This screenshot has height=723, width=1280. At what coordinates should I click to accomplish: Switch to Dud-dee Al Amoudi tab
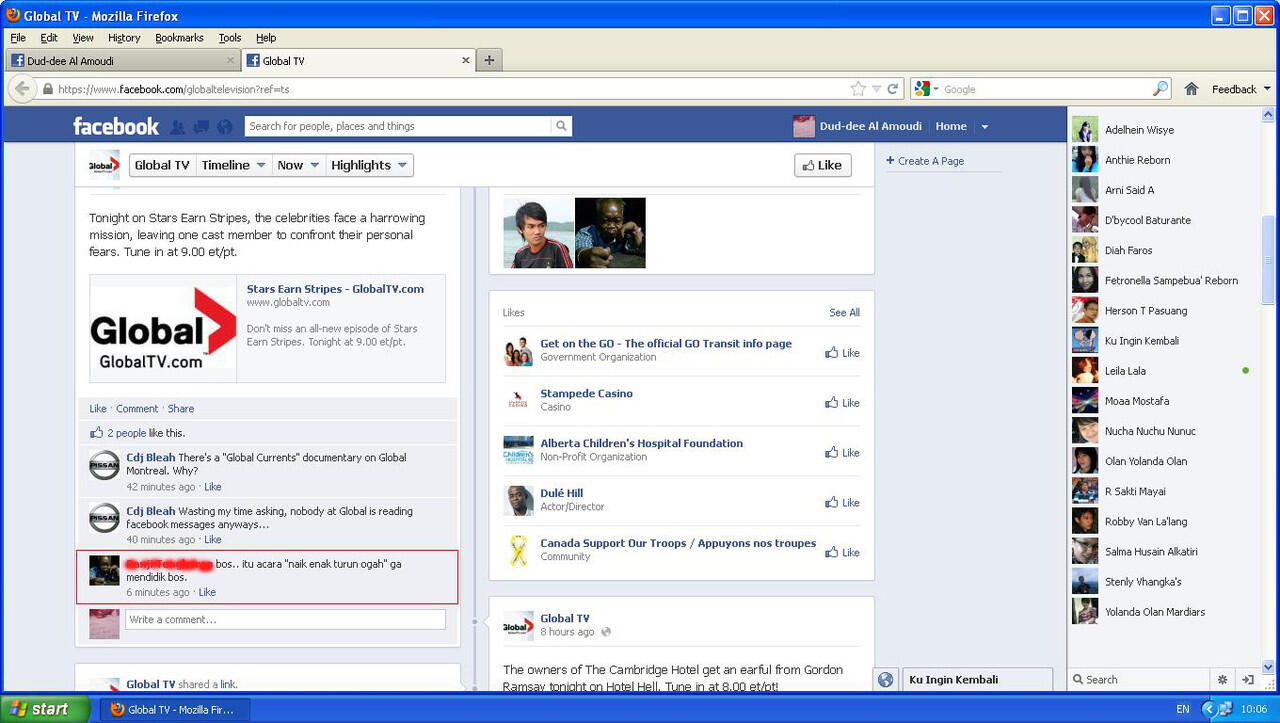(x=122, y=60)
